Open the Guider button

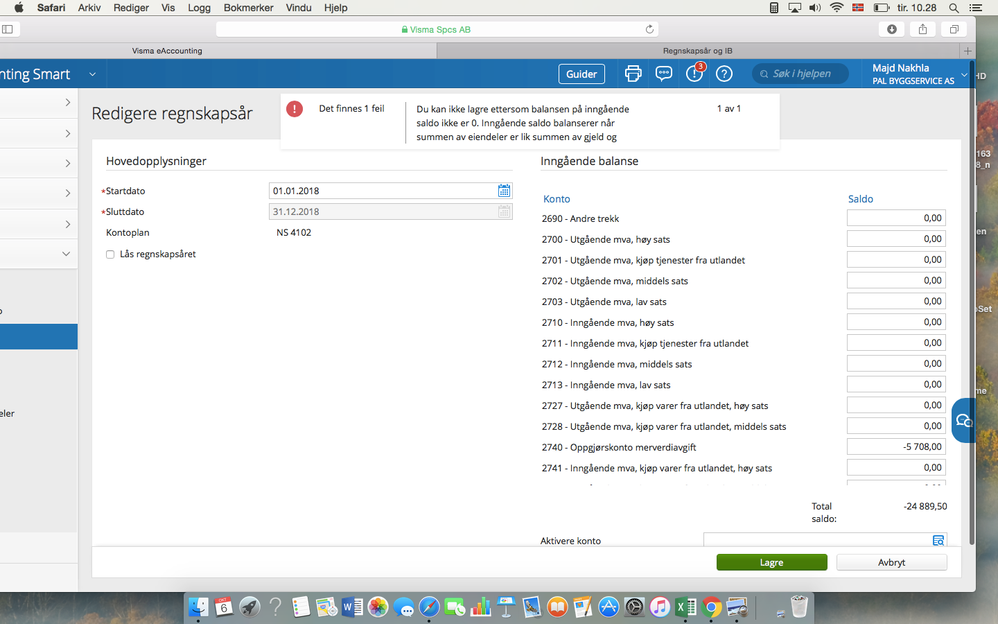[x=581, y=74]
